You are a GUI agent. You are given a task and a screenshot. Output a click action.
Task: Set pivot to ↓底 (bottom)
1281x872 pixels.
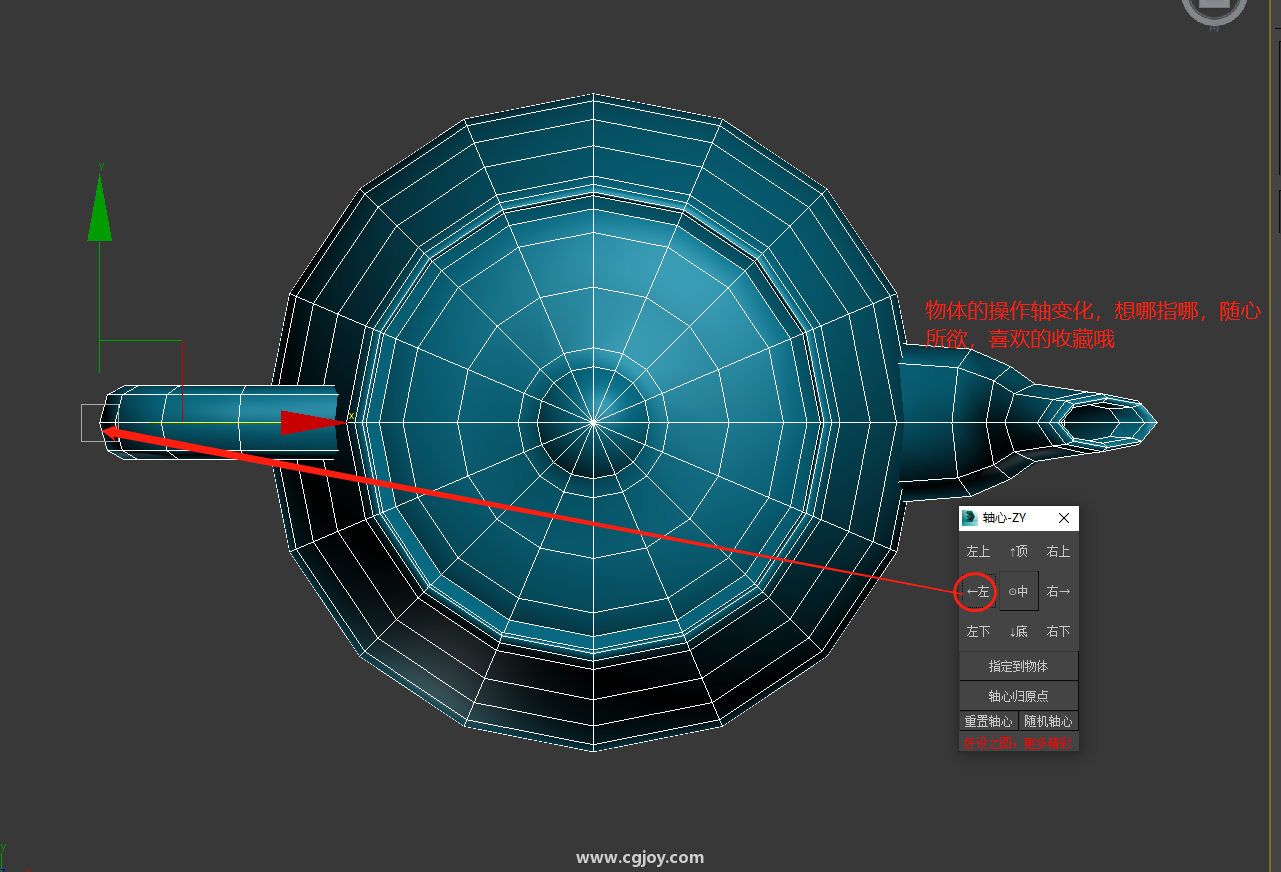(x=1018, y=631)
